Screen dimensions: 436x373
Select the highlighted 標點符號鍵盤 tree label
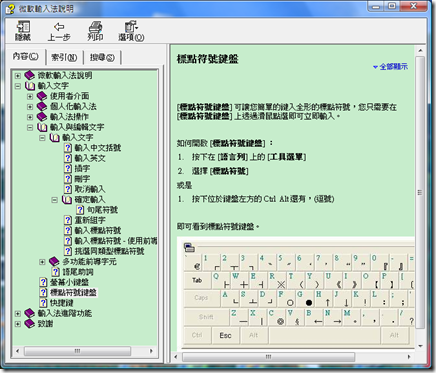(73, 292)
